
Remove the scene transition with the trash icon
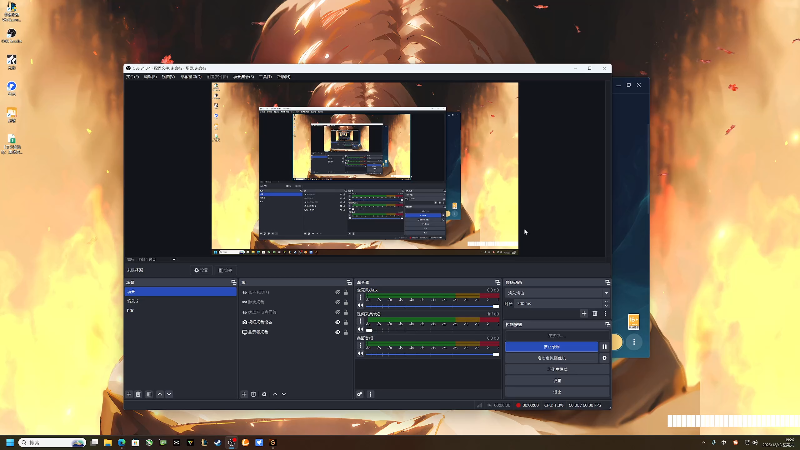point(595,314)
